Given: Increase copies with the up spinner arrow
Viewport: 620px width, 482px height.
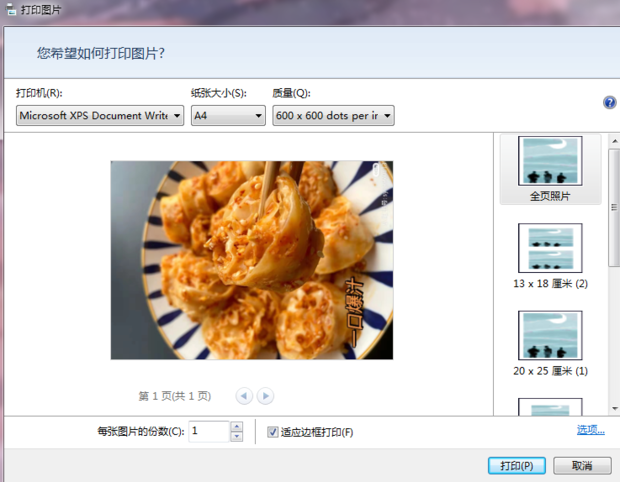Looking at the screenshot, I should (x=236, y=426).
